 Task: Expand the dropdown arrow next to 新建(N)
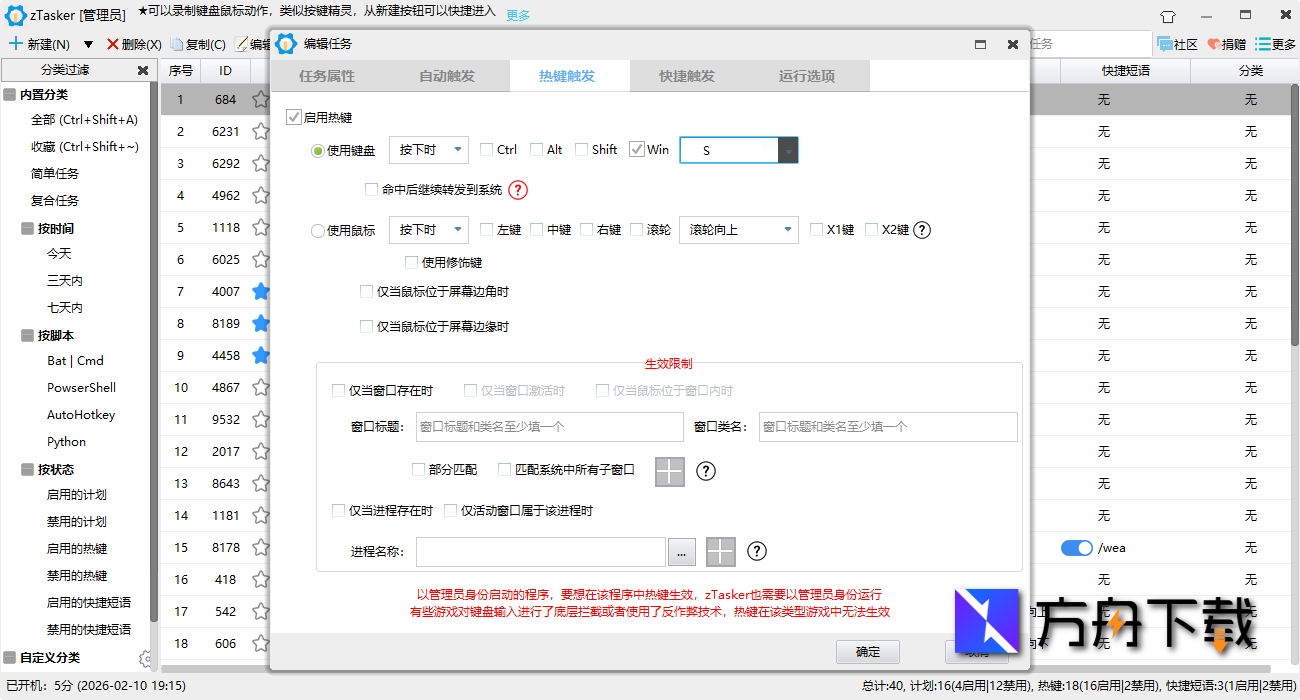click(x=88, y=44)
